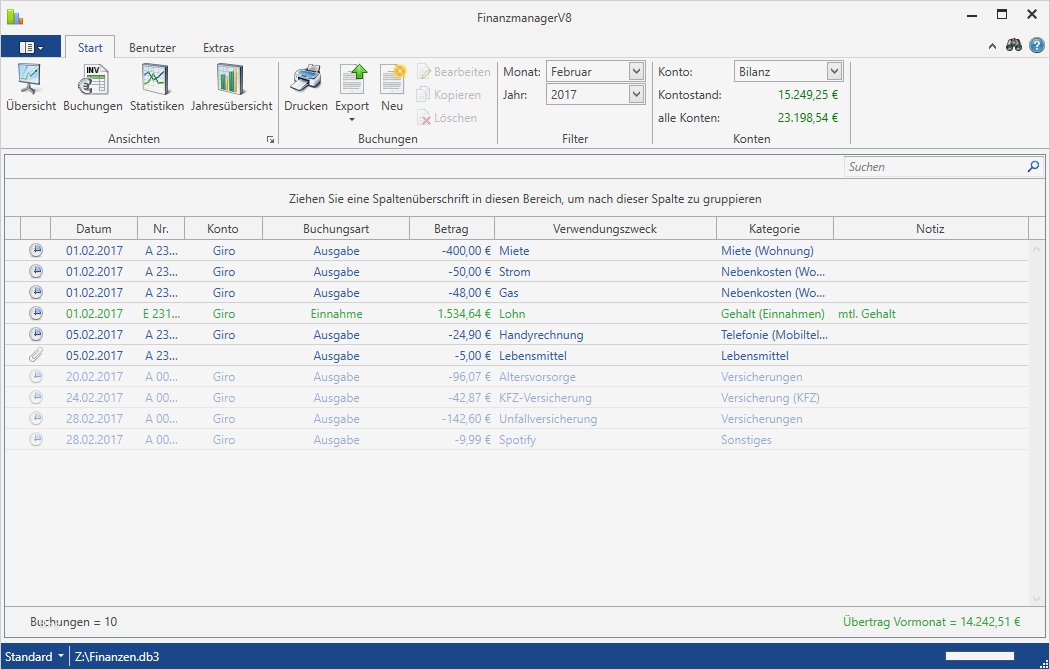This screenshot has width=1050, height=670.
Task: Open the Jahresübersicht view
Action: tap(231, 88)
